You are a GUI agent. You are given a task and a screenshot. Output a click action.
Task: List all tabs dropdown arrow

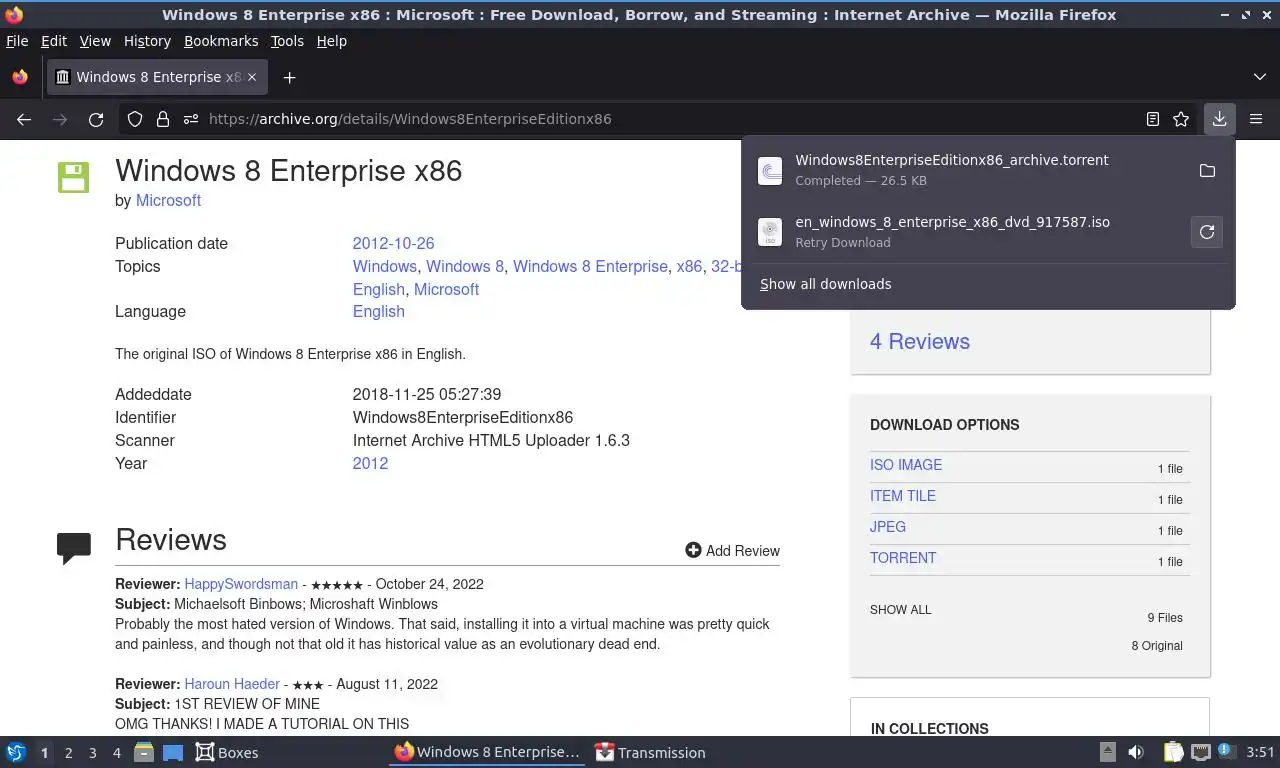pos(1260,77)
